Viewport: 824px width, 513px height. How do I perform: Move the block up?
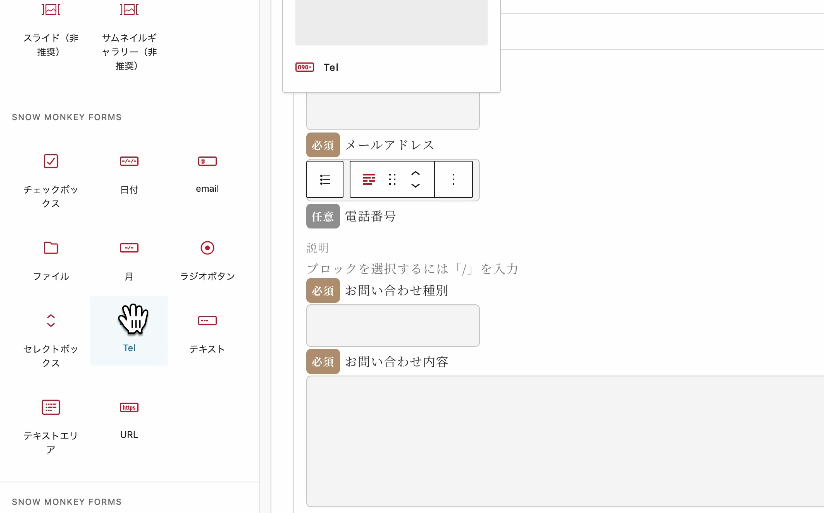click(416, 173)
